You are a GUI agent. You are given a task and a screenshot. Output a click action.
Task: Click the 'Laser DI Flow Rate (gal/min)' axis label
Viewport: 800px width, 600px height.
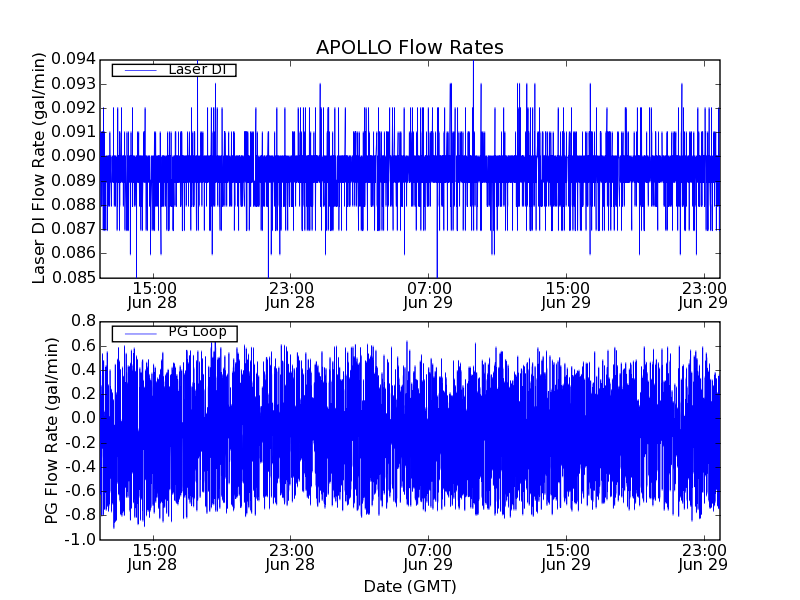(40, 168)
